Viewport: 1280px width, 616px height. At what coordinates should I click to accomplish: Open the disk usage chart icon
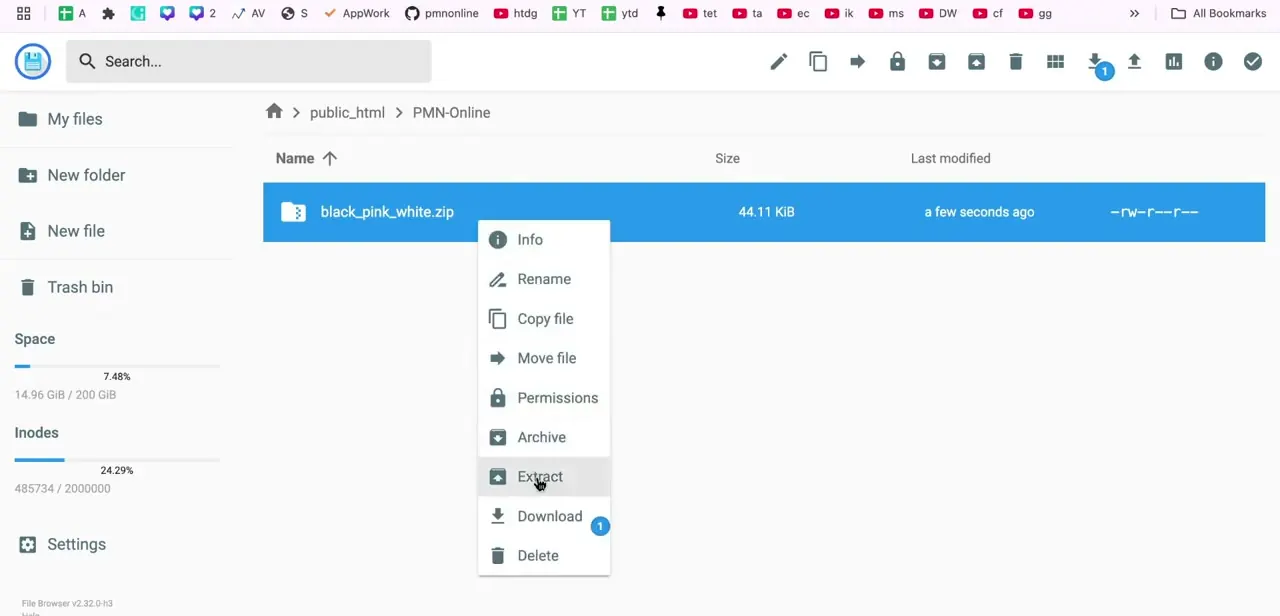[1174, 62]
